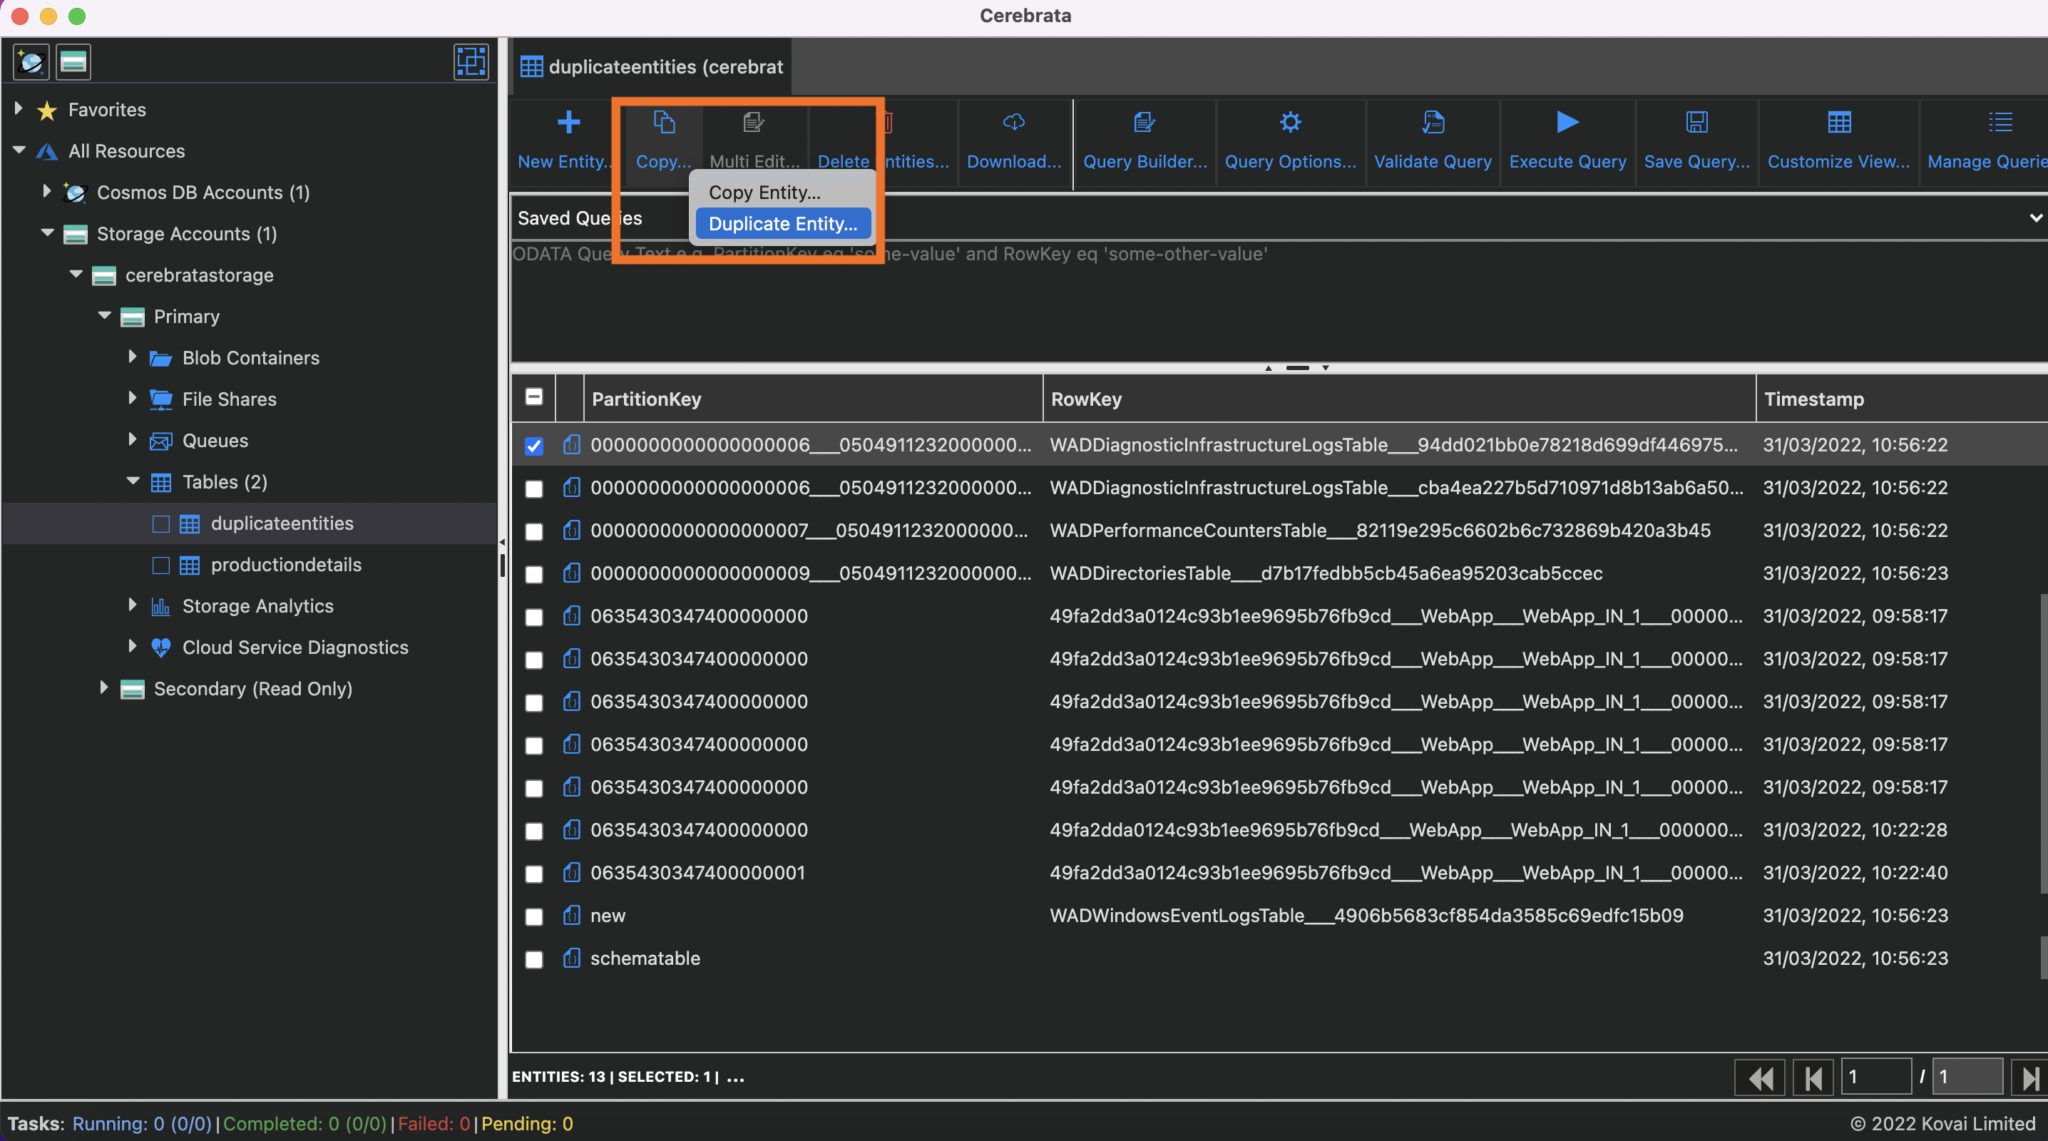This screenshot has height=1141, width=2048.
Task: Open Query Options settings
Action: pyautogui.click(x=1289, y=122)
